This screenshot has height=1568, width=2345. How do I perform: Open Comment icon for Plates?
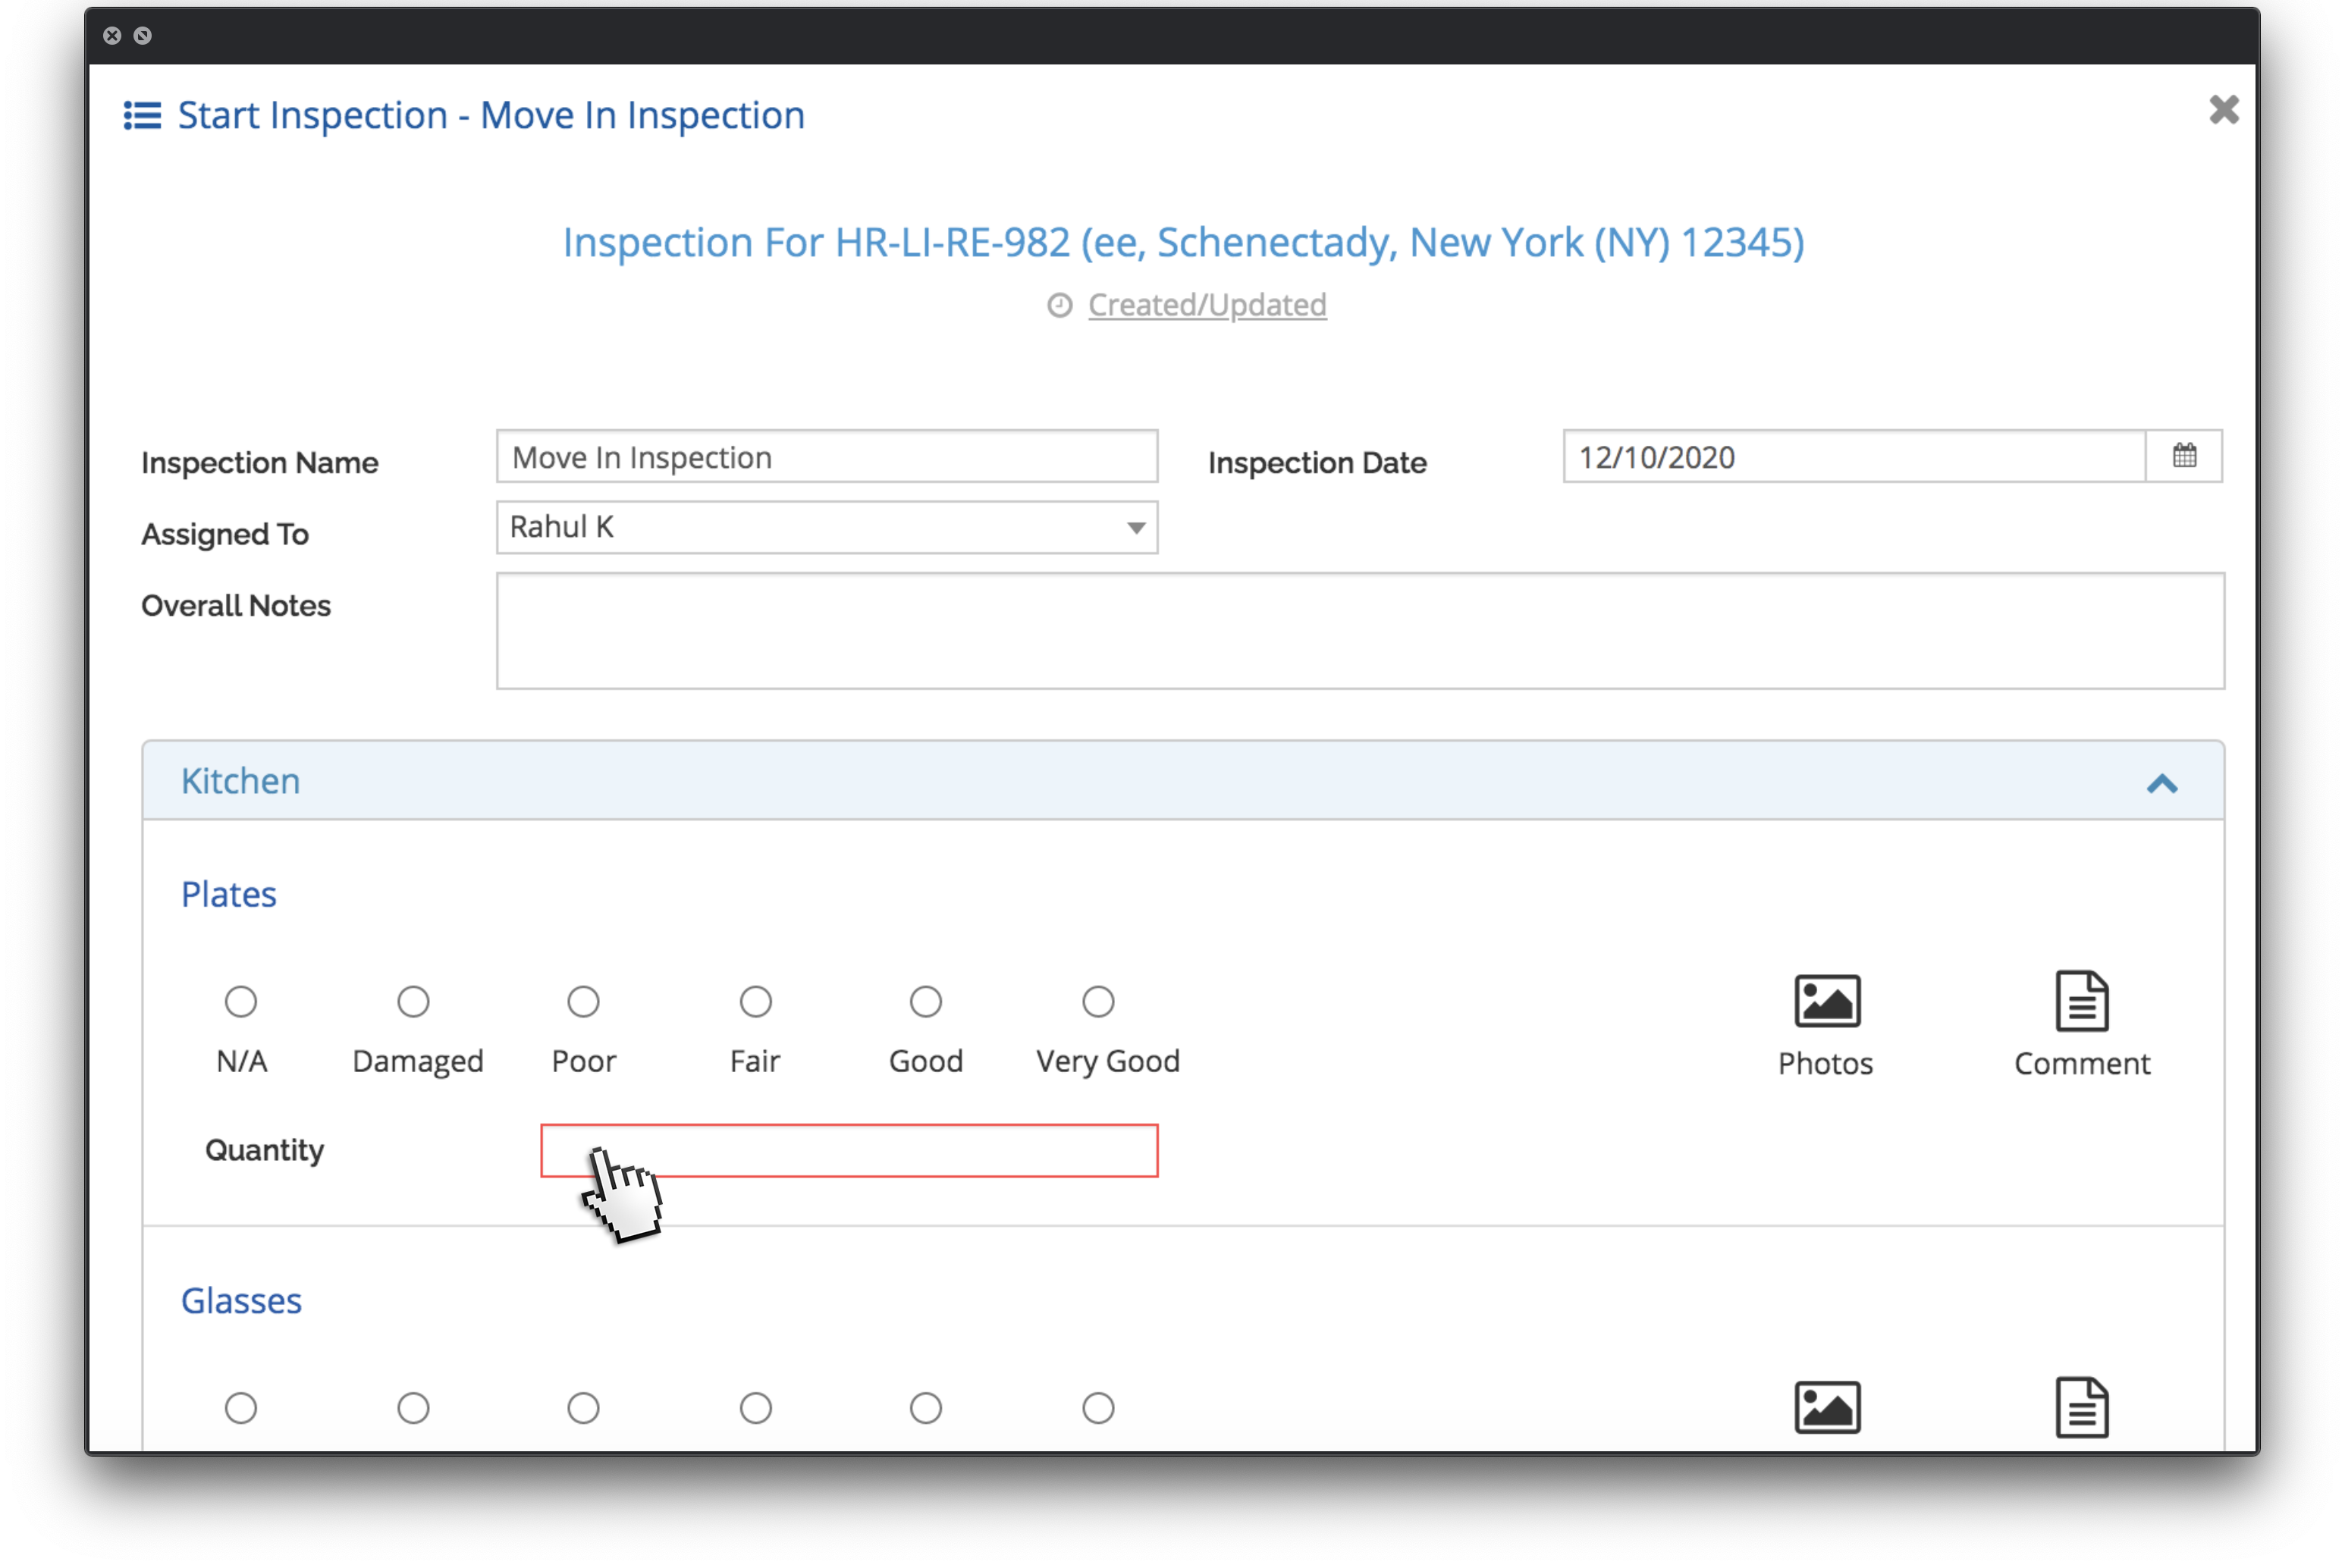coord(2082,1001)
